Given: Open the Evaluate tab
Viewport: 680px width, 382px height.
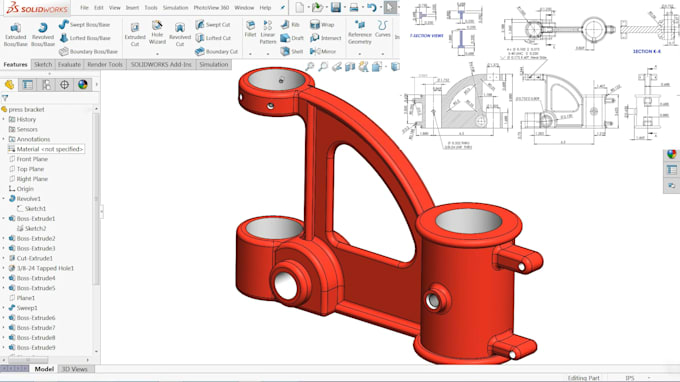Looking at the screenshot, I should pyautogui.click(x=69, y=65).
